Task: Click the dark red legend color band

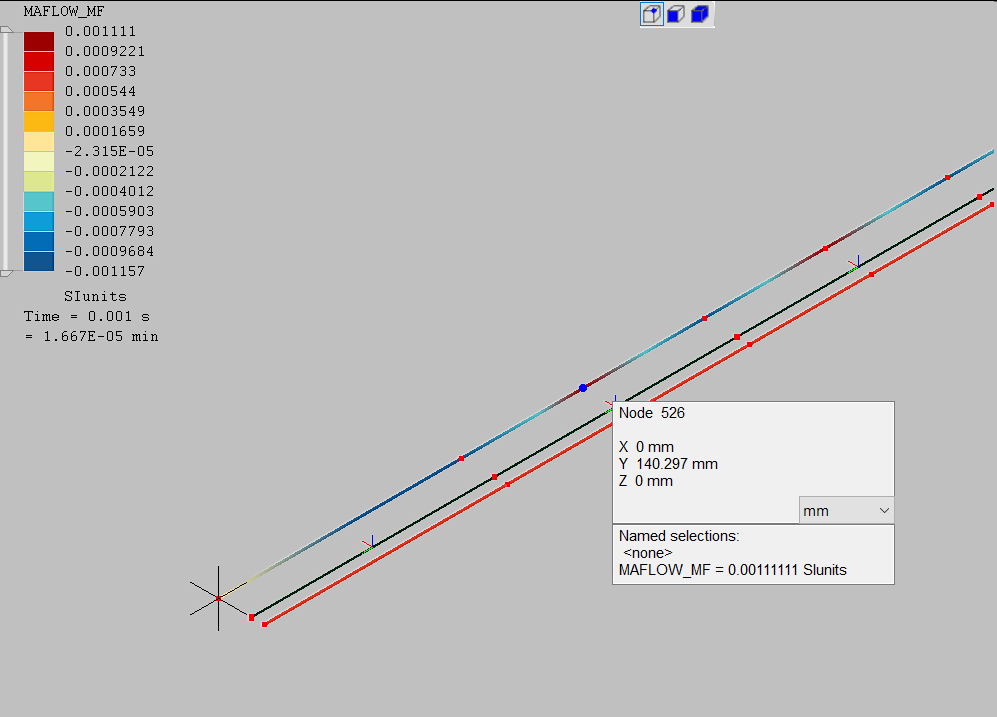Action: coord(39,41)
